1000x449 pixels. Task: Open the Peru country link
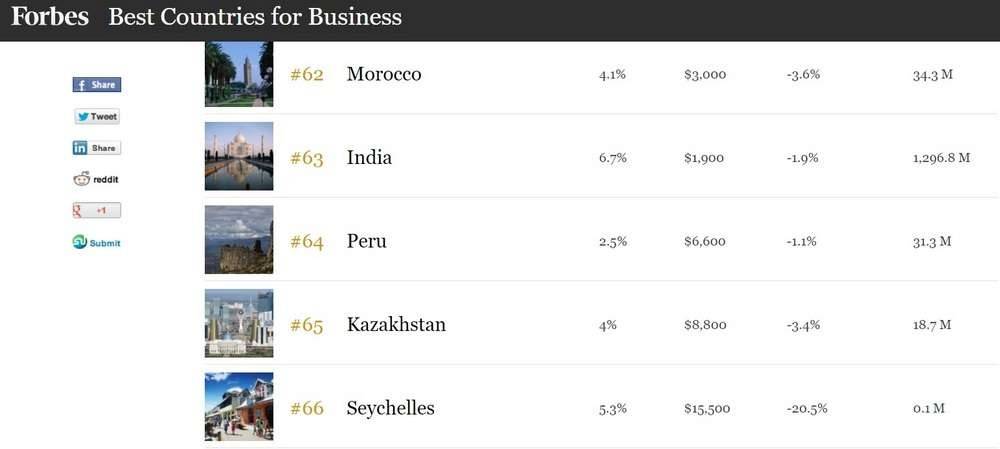[366, 242]
